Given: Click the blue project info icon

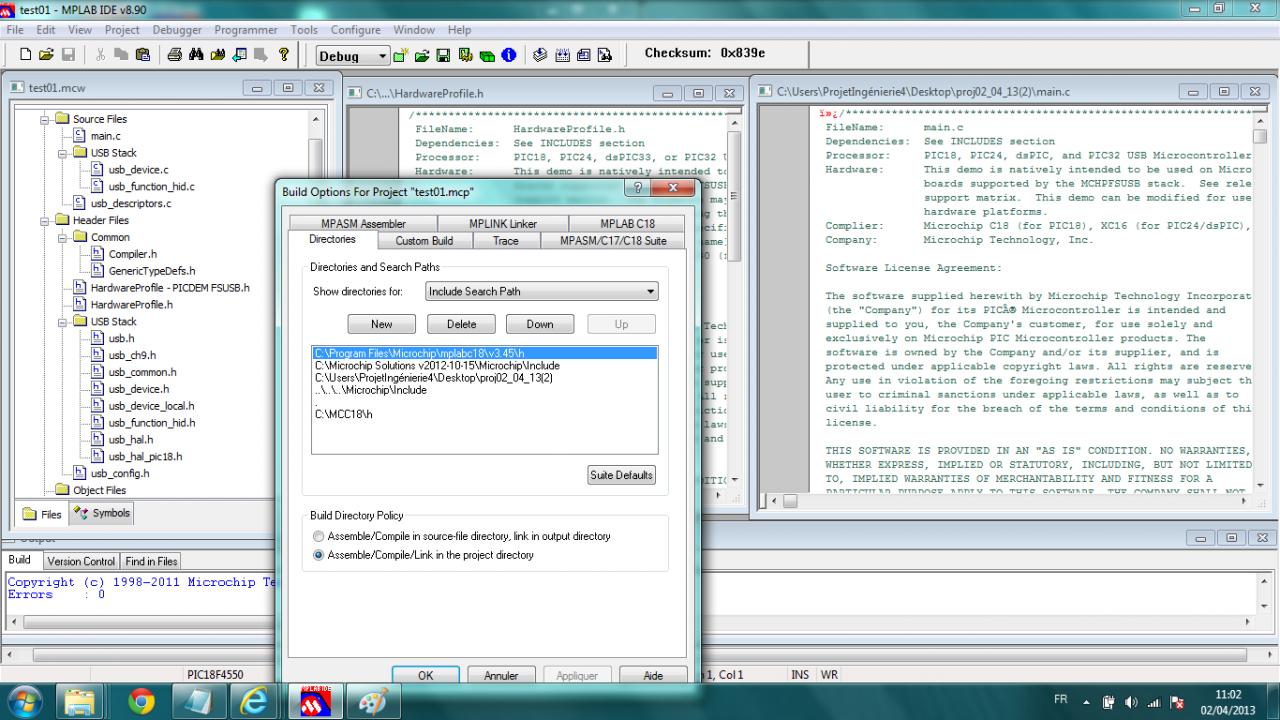Looking at the screenshot, I should click(508, 56).
